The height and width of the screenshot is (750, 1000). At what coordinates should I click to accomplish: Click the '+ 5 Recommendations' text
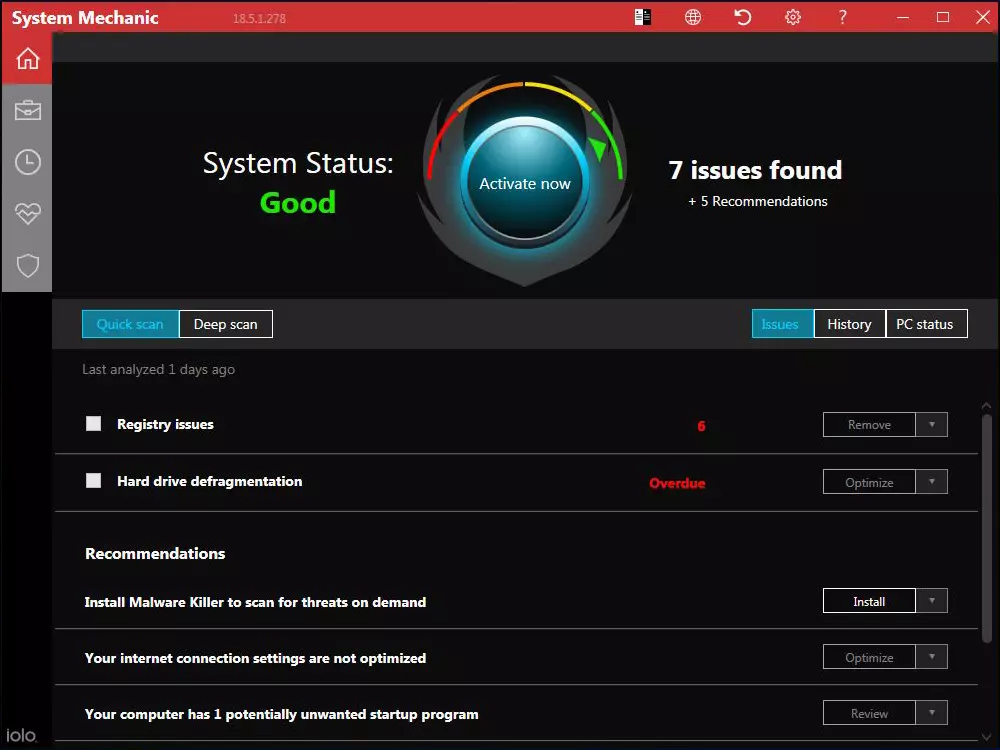[x=758, y=202]
